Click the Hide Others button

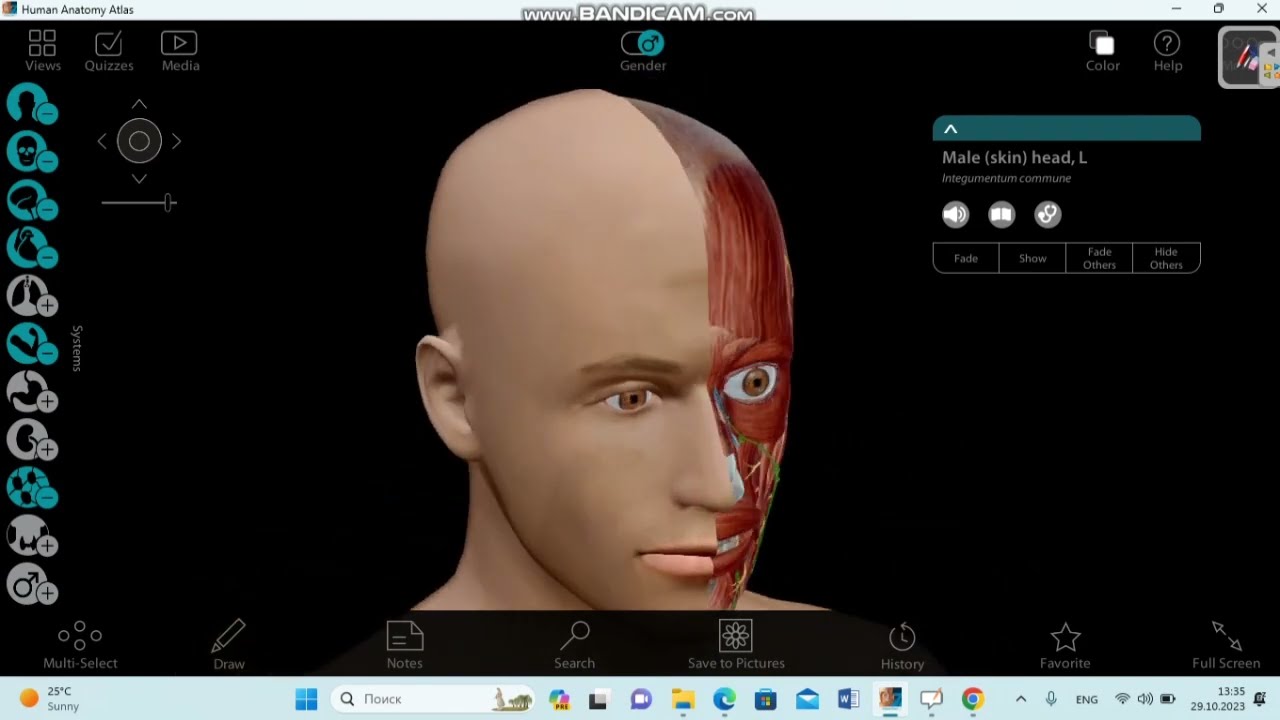click(1166, 258)
